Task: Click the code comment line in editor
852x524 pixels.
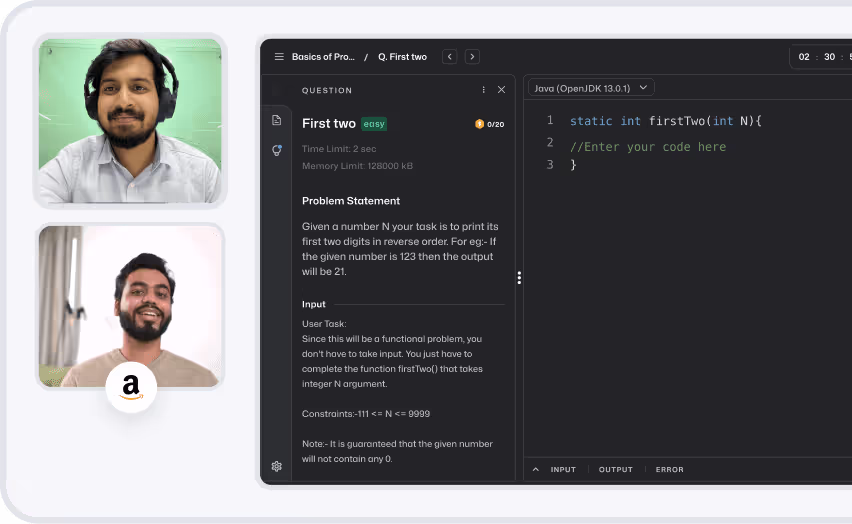Action: 648,147
